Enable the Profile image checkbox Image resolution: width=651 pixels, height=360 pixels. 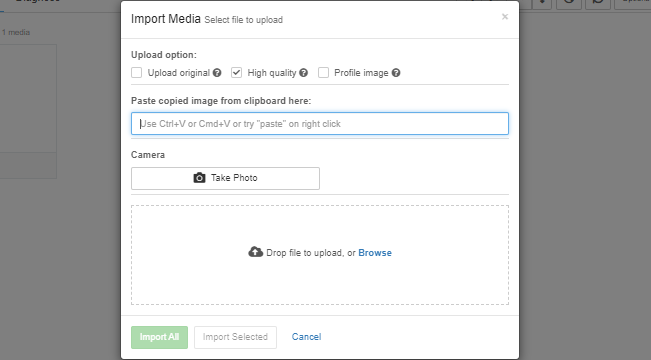pyautogui.click(x=323, y=73)
